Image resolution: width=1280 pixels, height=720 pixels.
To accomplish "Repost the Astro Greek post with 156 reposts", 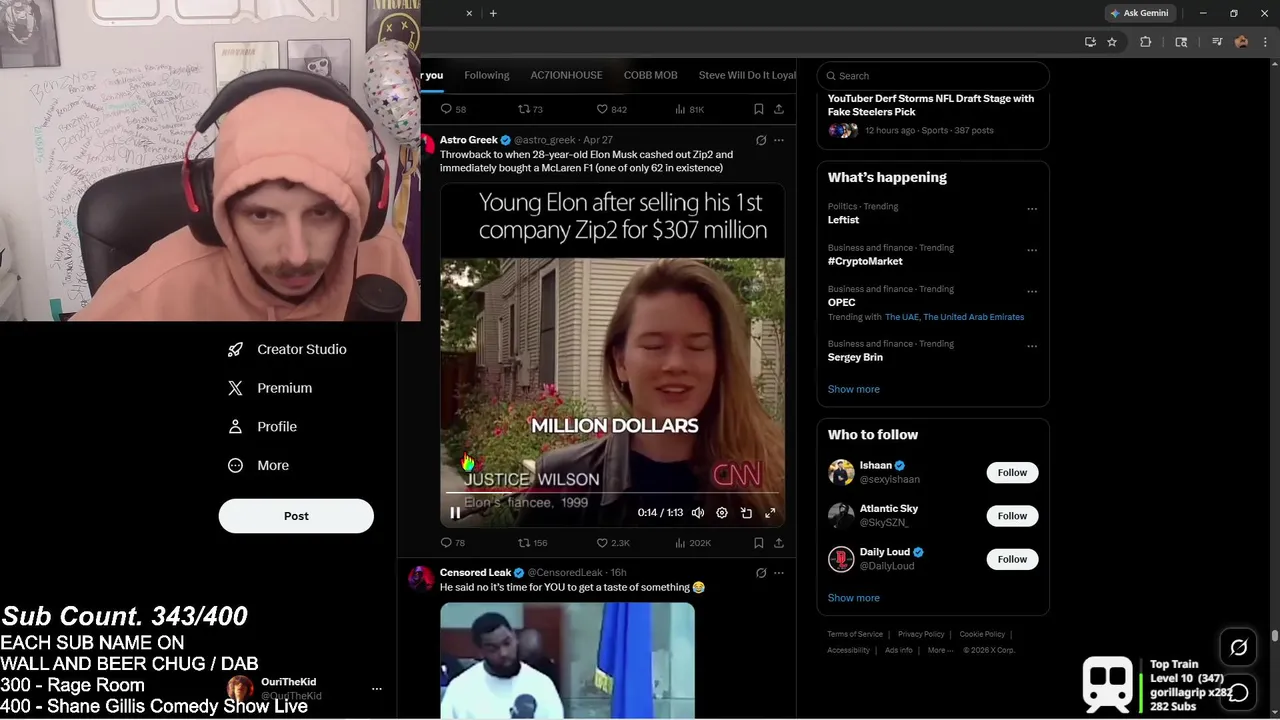I will click(532, 543).
